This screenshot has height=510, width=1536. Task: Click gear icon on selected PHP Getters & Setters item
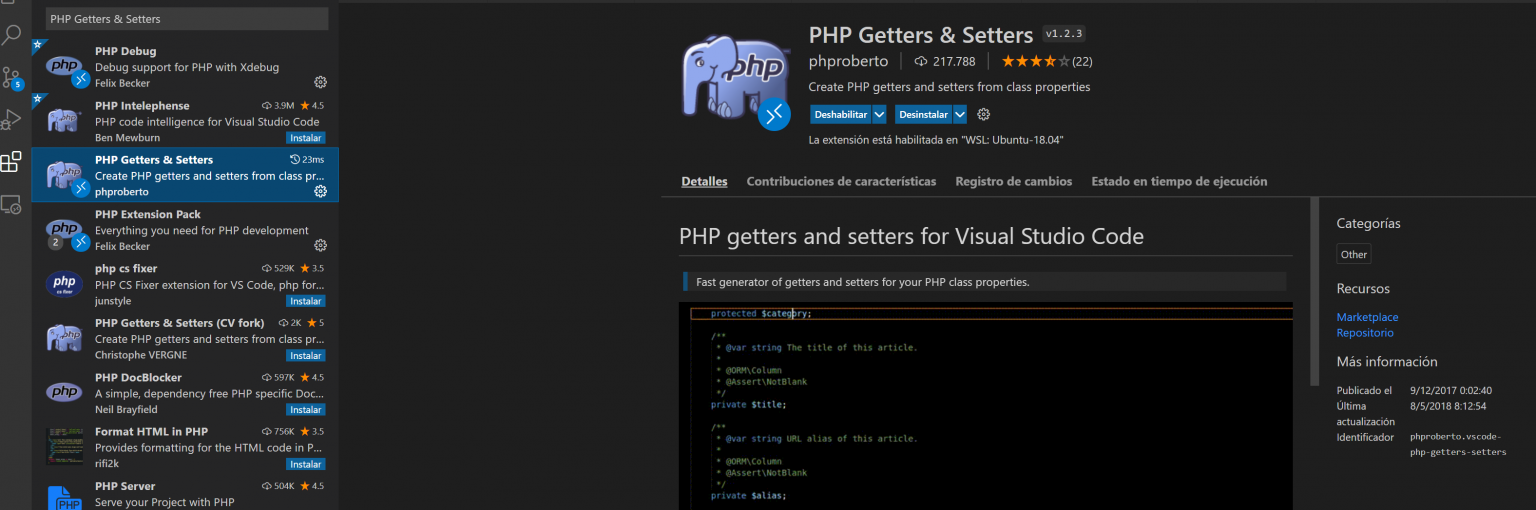click(321, 191)
